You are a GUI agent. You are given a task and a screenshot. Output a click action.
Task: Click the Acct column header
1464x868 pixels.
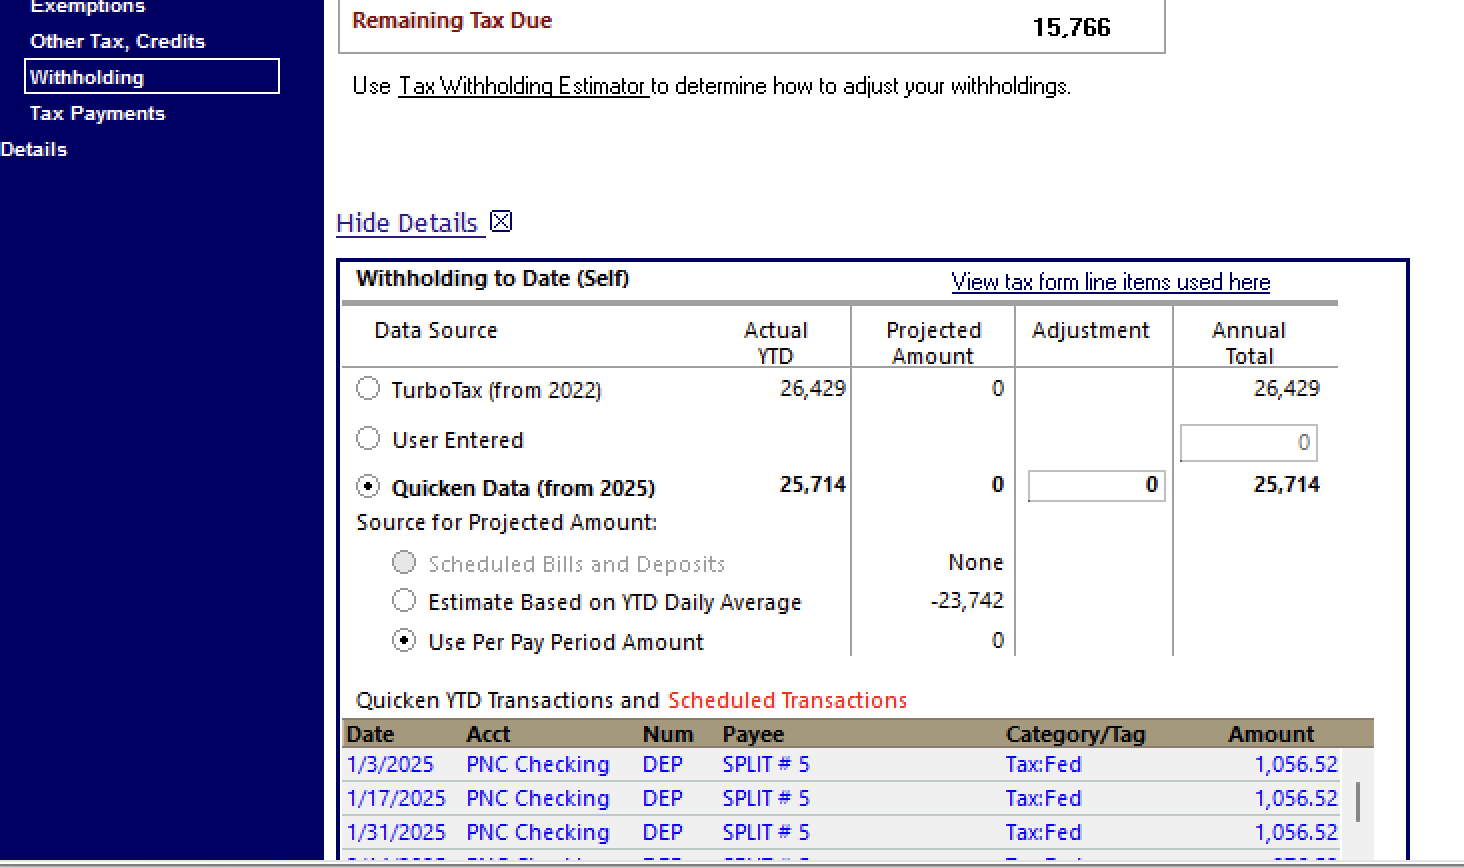coord(488,734)
